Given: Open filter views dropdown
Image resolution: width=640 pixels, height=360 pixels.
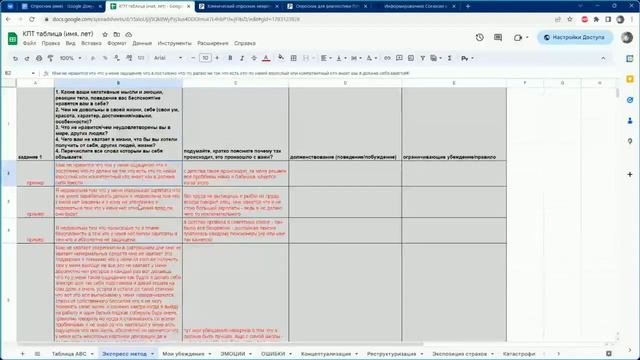Looking at the screenshot, I should click(x=436, y=58).
